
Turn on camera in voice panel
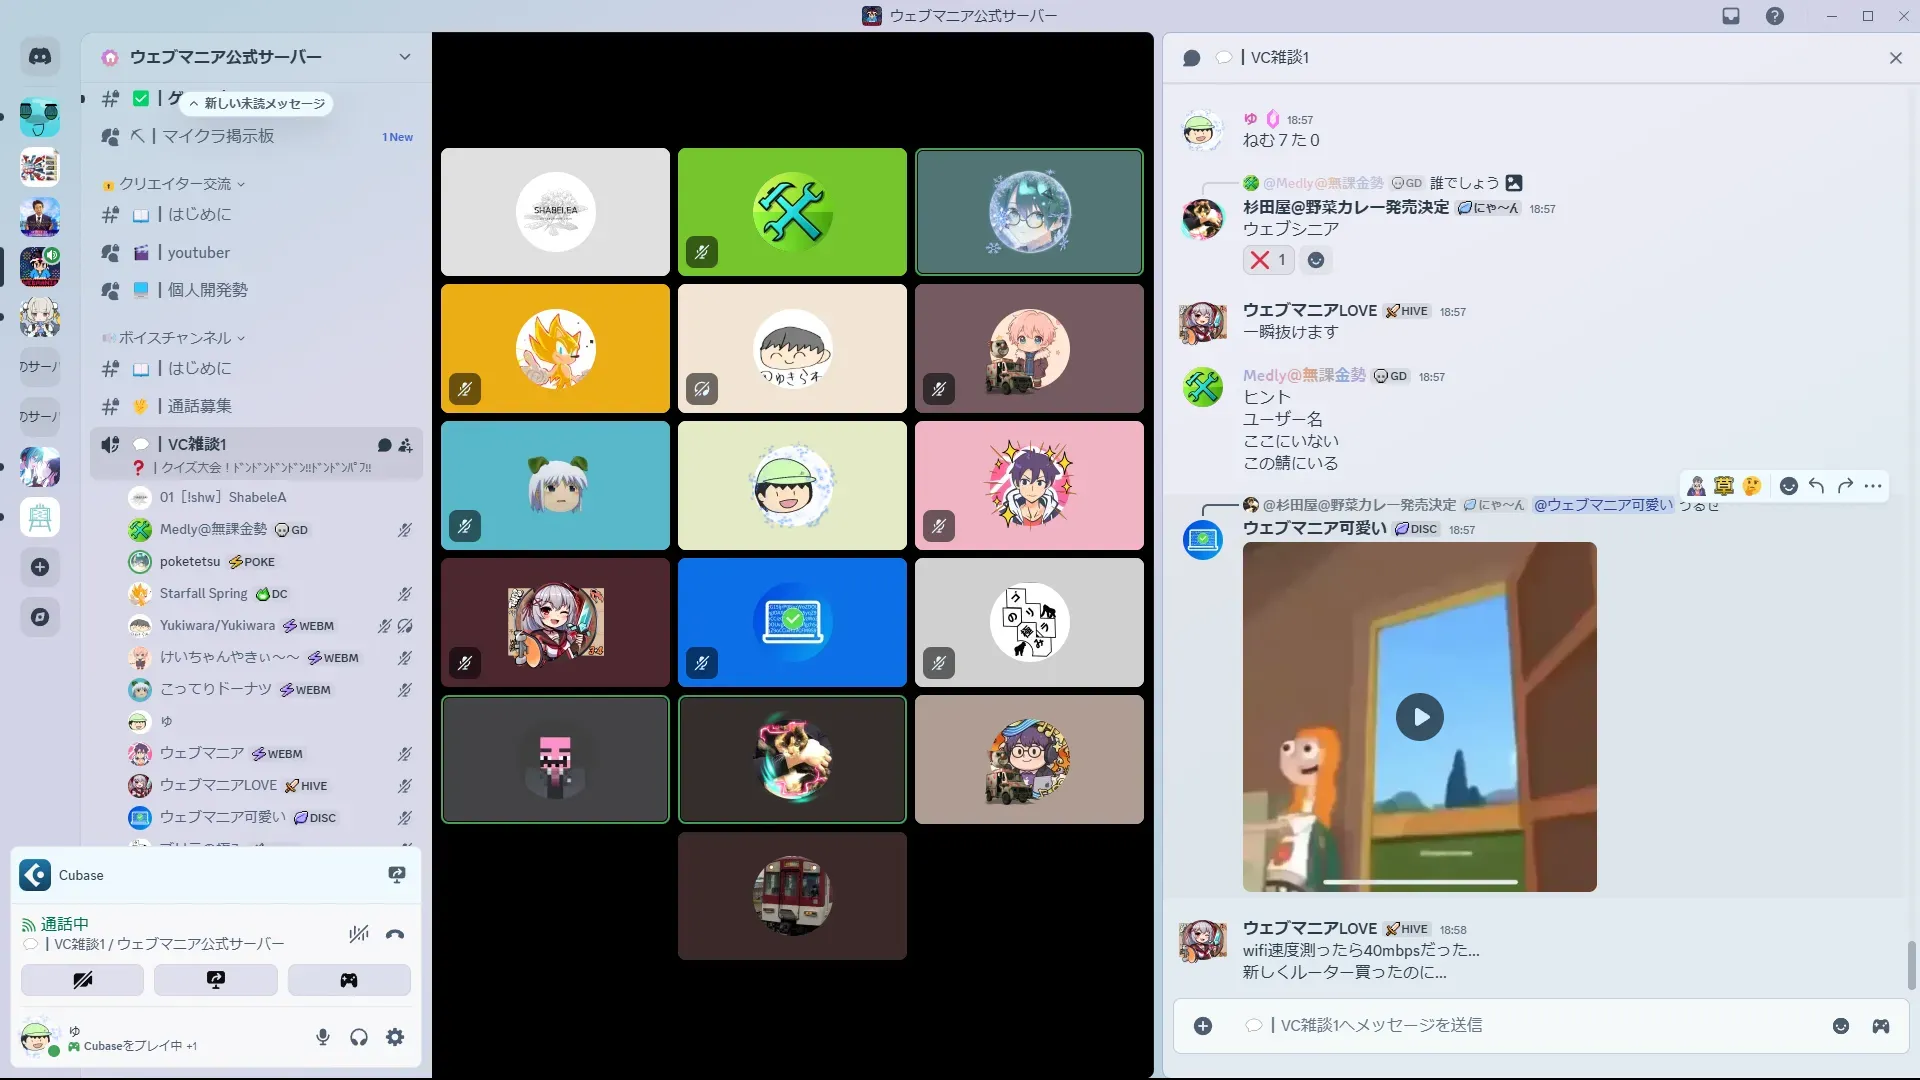coord(82,980)
